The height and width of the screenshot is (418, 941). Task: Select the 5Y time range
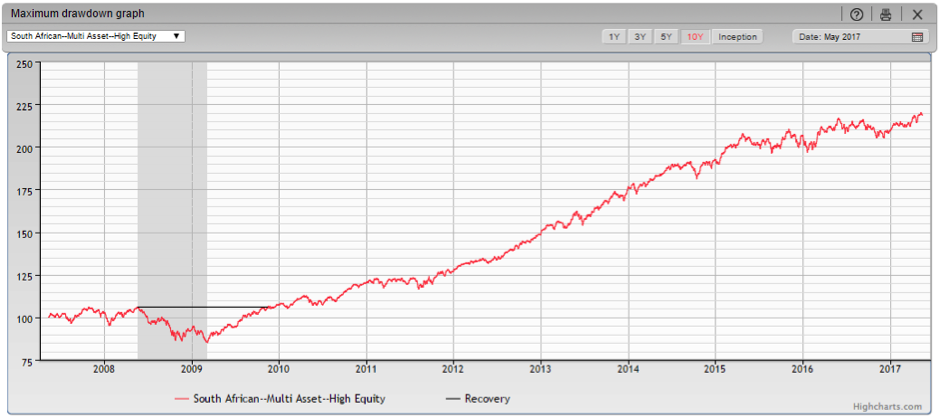[x=667, y=37]
